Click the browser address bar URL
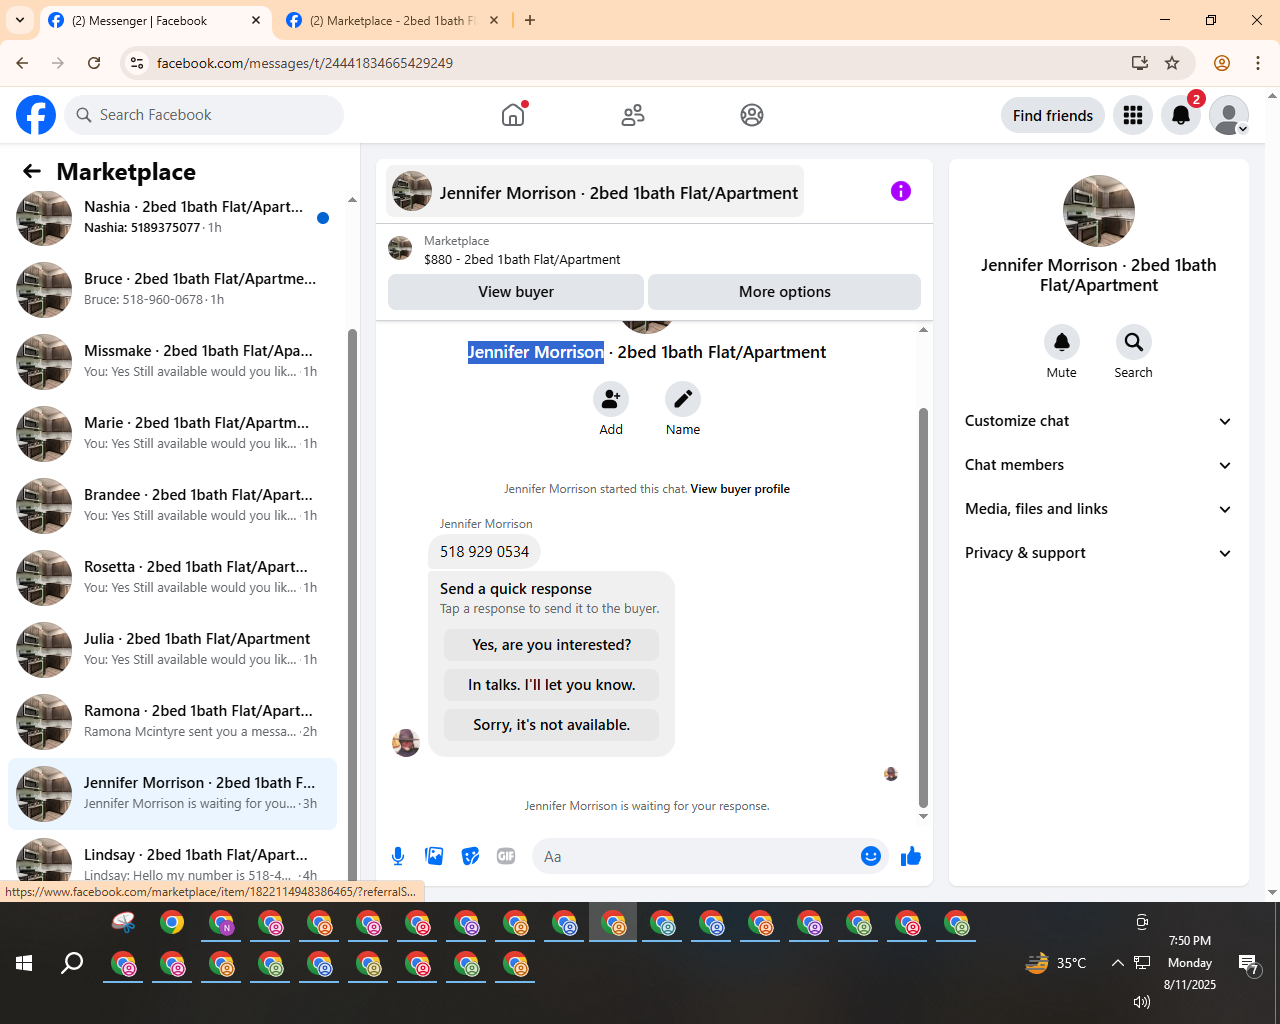This screenshot has width=1280, height=1024. [305, 63]
